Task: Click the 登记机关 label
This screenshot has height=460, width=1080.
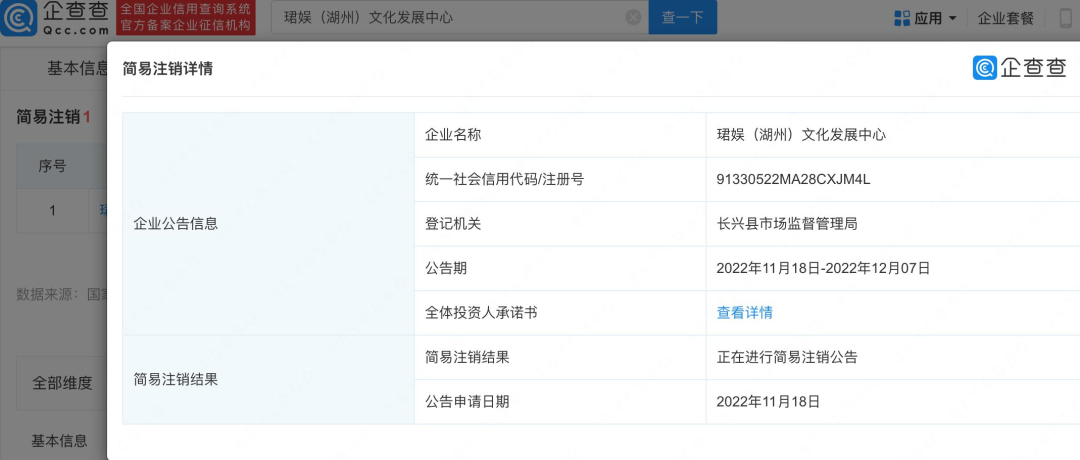Action: click(x=453, y=224)
